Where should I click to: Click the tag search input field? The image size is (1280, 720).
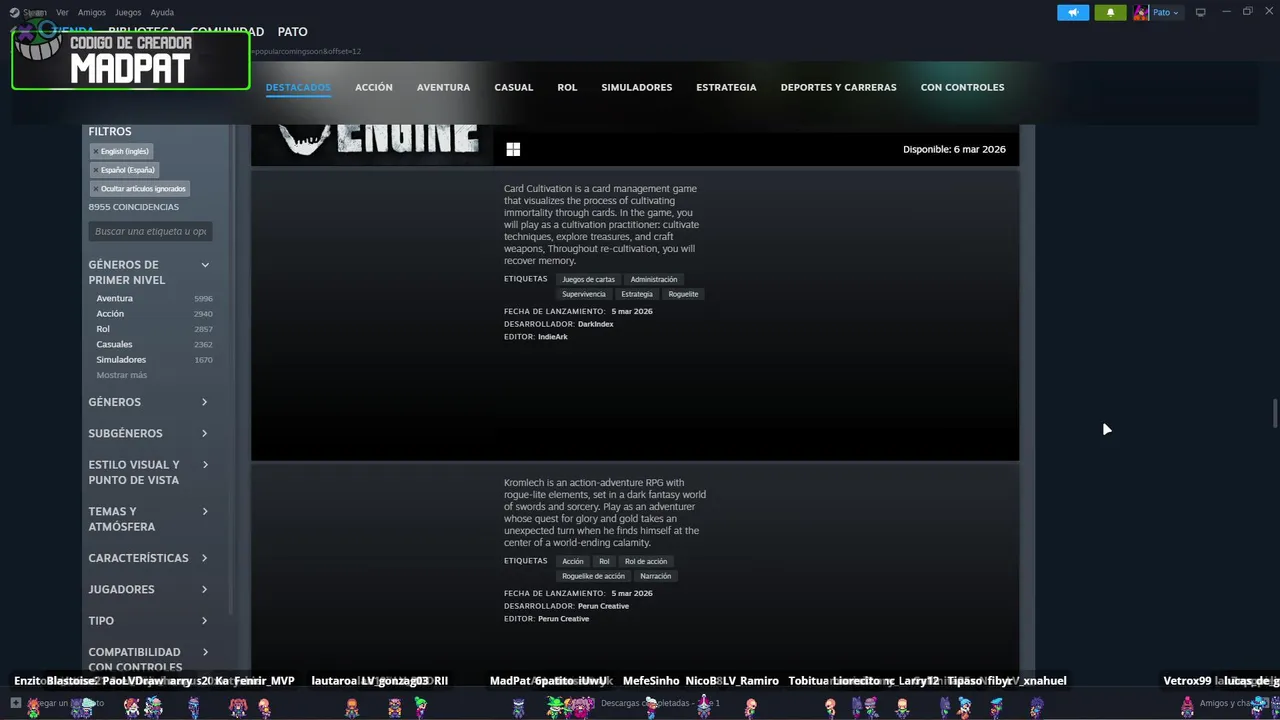click(x=150, y=231)
